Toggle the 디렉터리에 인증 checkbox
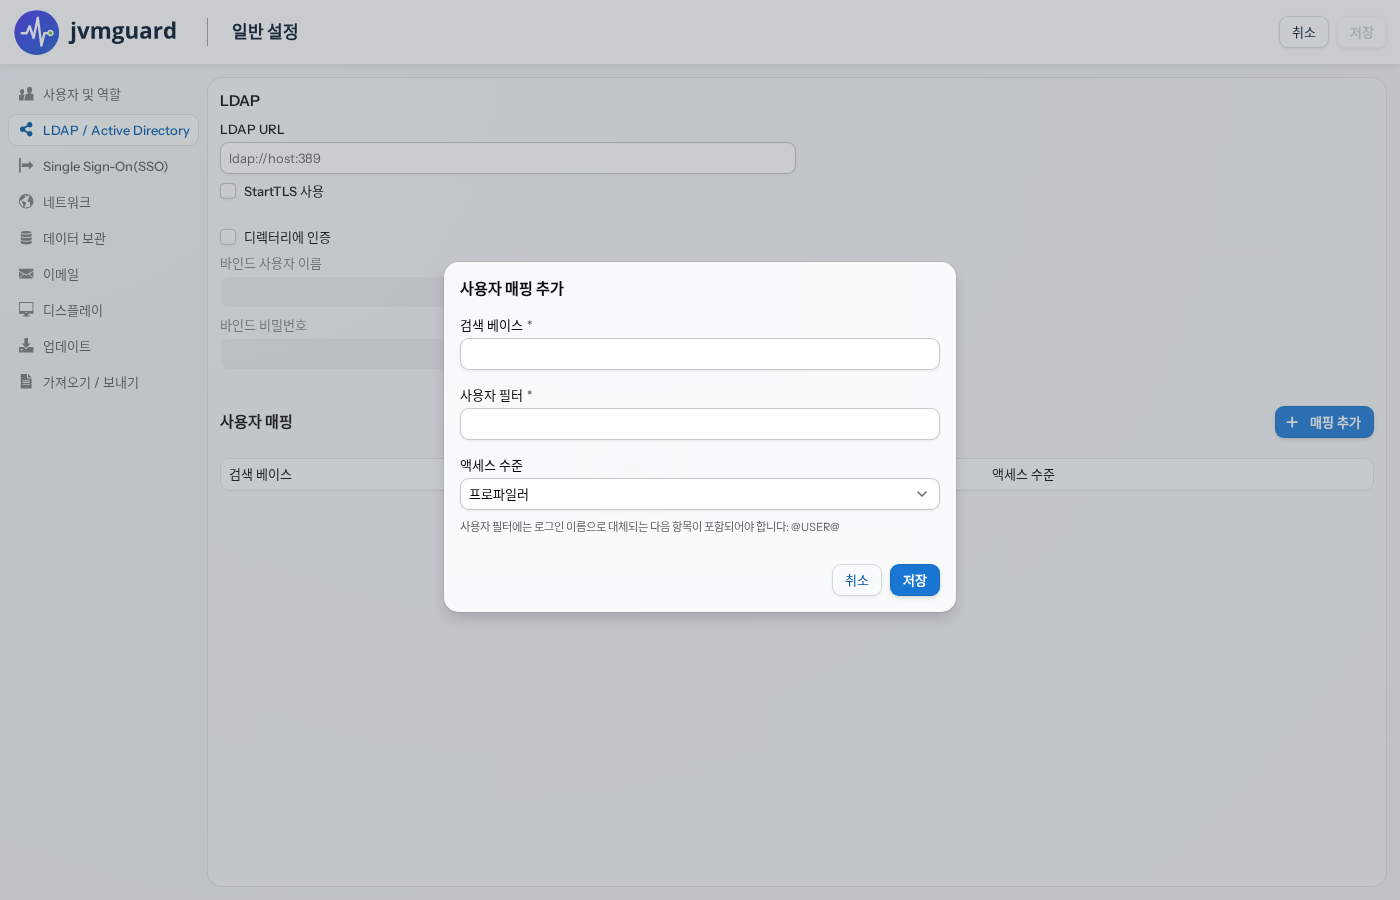 228,237
